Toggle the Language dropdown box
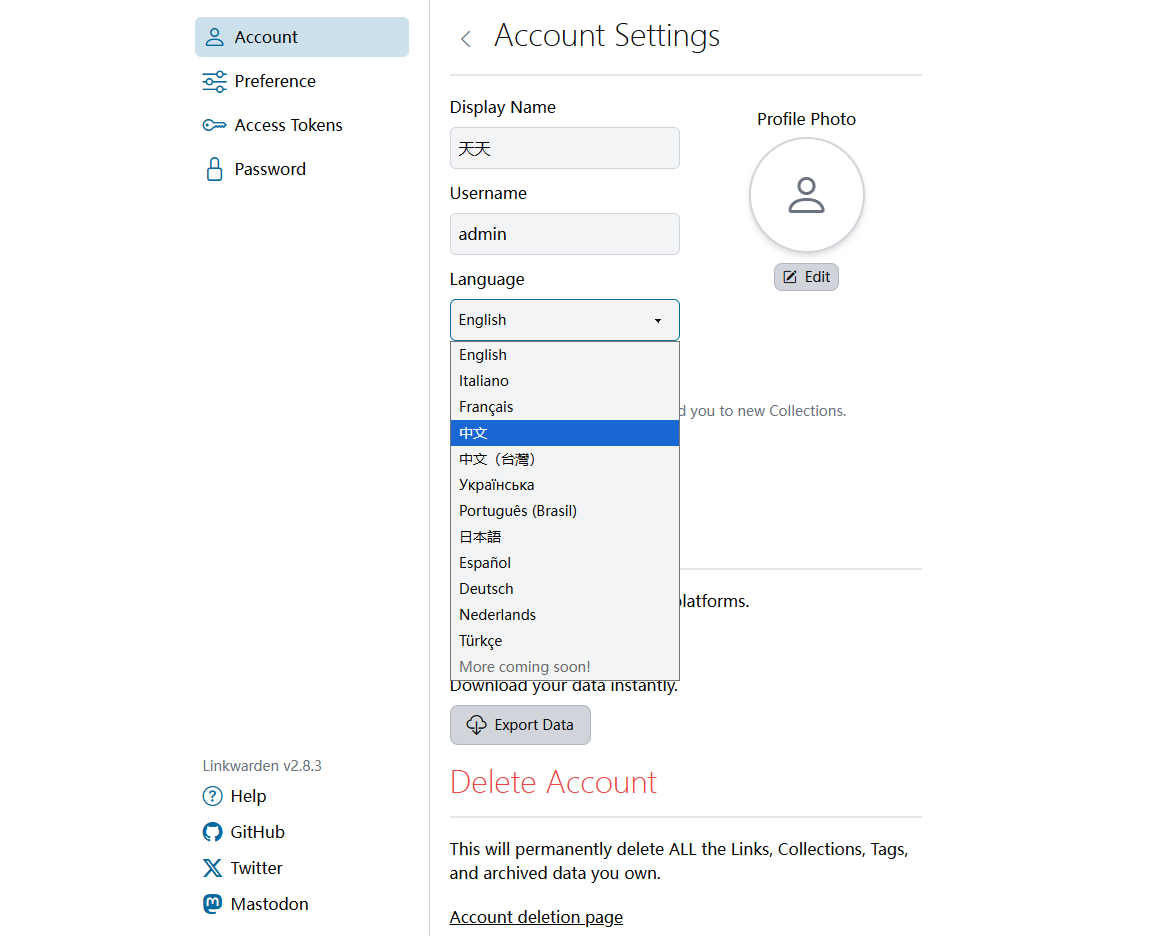The height and width of the screenshot is (936, 1170). point(564,320)
